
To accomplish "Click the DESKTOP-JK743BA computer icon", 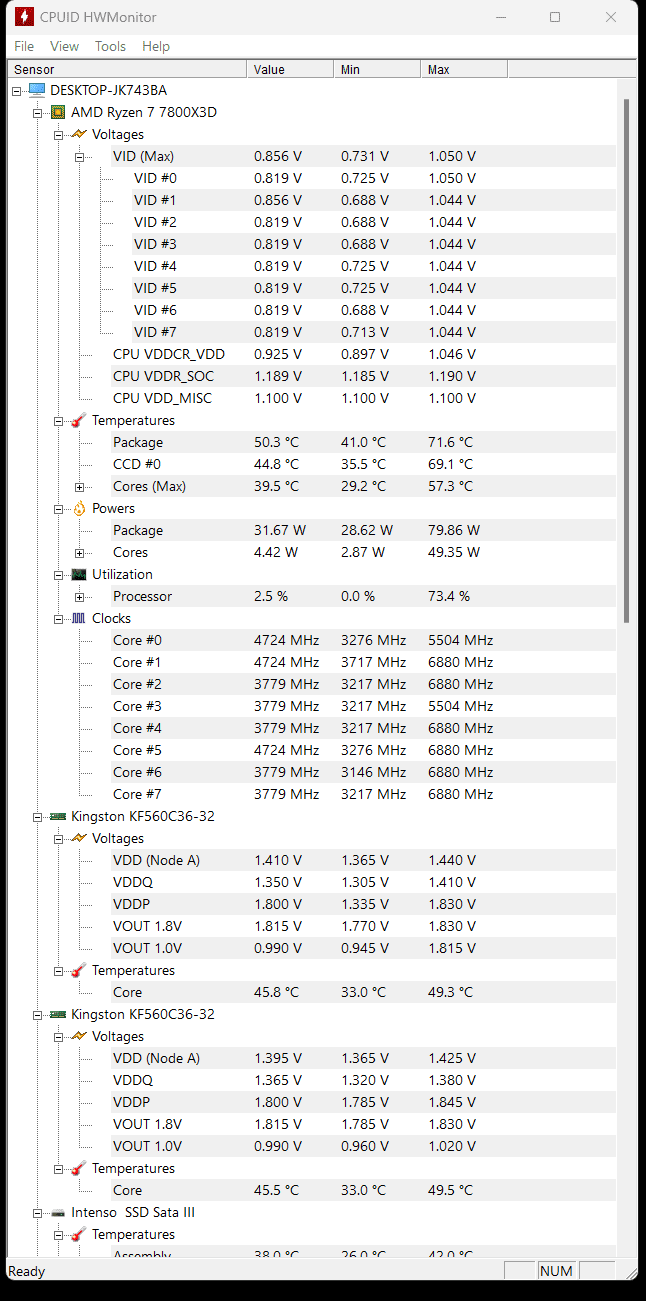I will [37, 90].
